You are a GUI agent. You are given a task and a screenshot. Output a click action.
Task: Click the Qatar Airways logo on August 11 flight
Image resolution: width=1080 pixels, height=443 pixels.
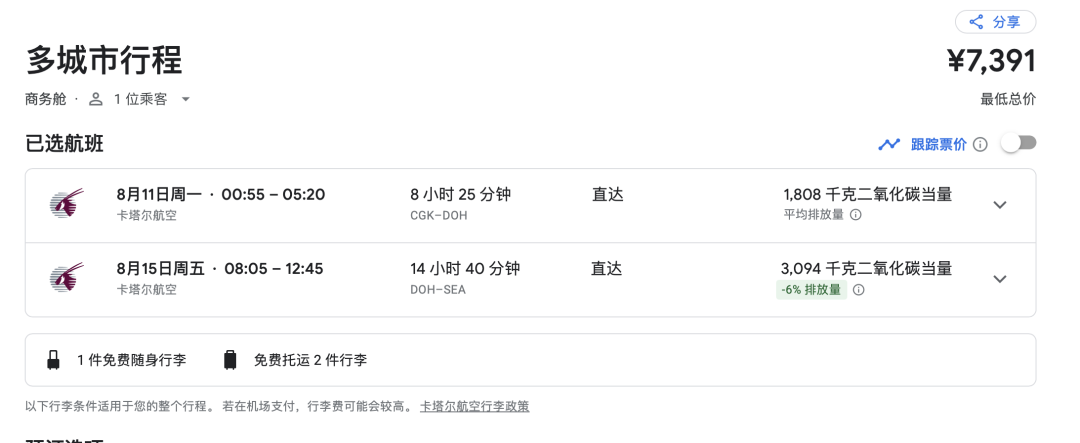67,203
